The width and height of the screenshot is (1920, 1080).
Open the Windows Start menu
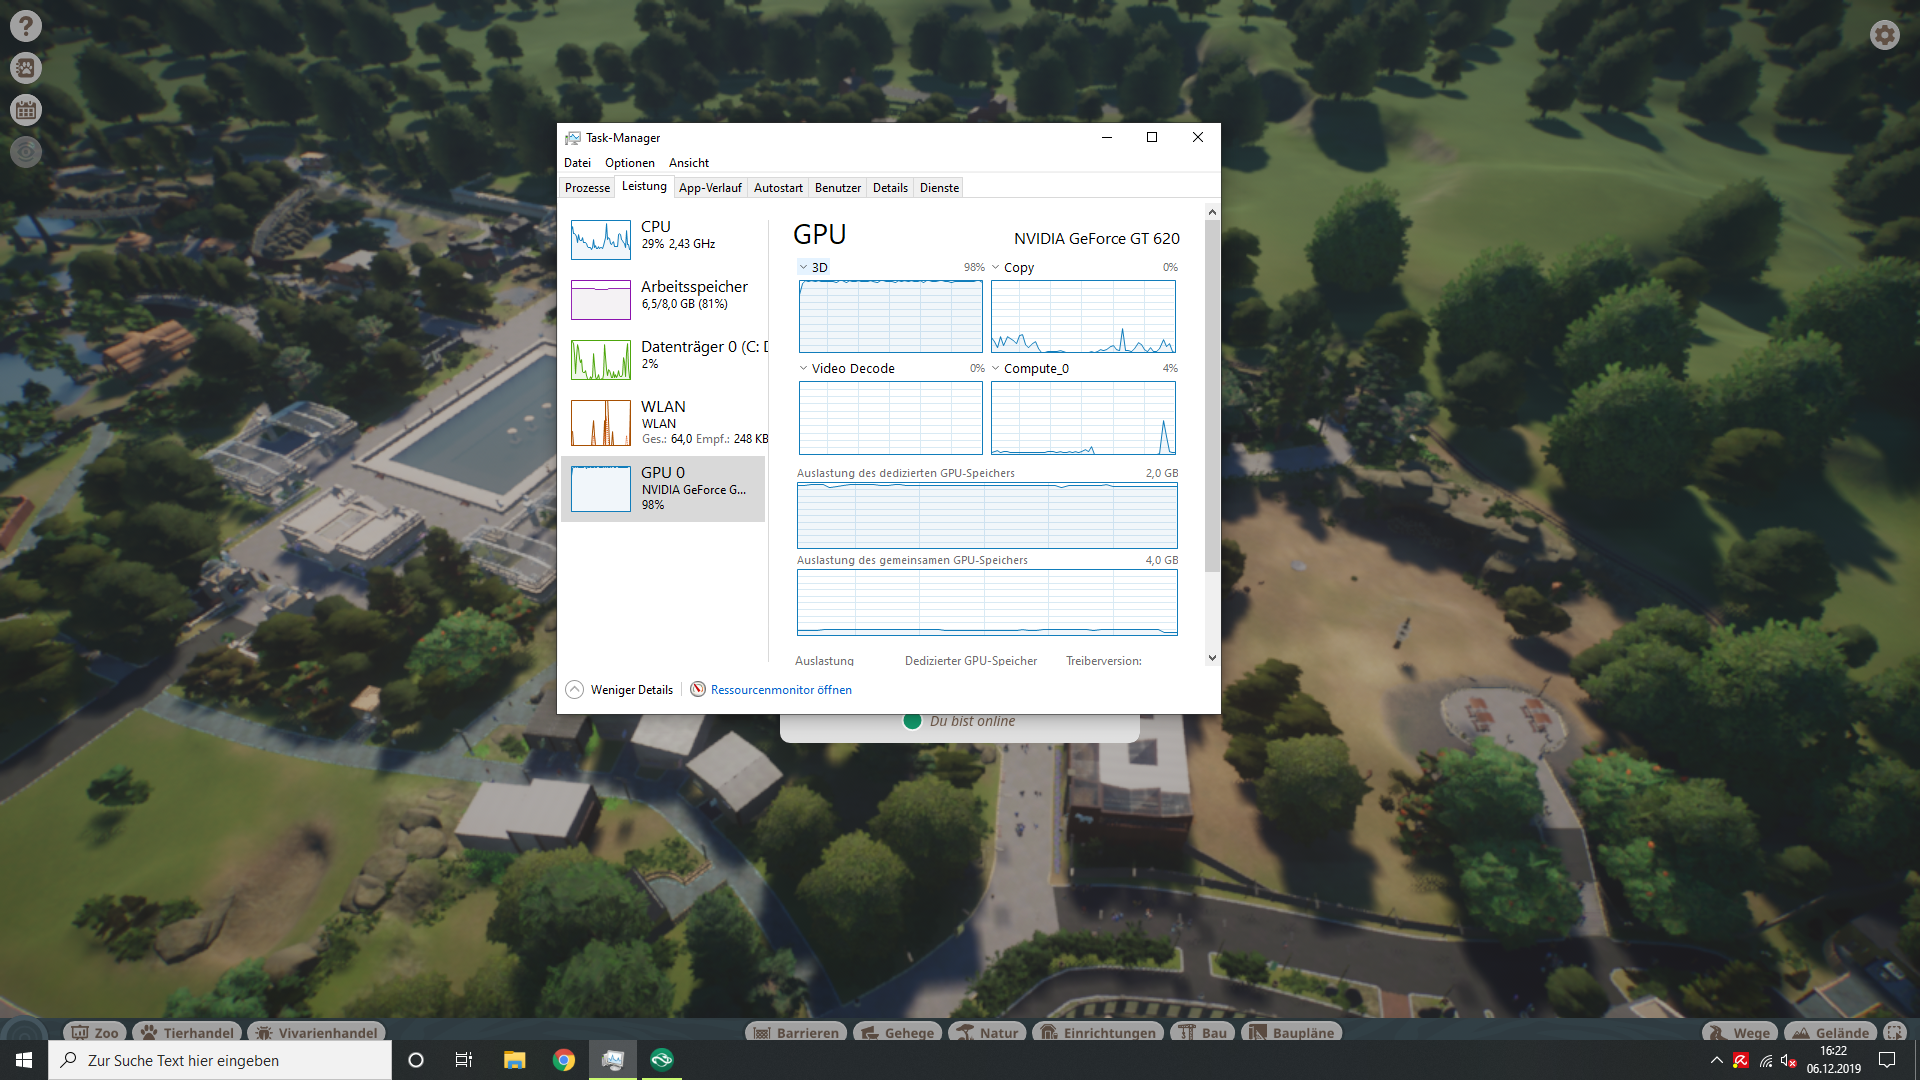coord(24,1060)
